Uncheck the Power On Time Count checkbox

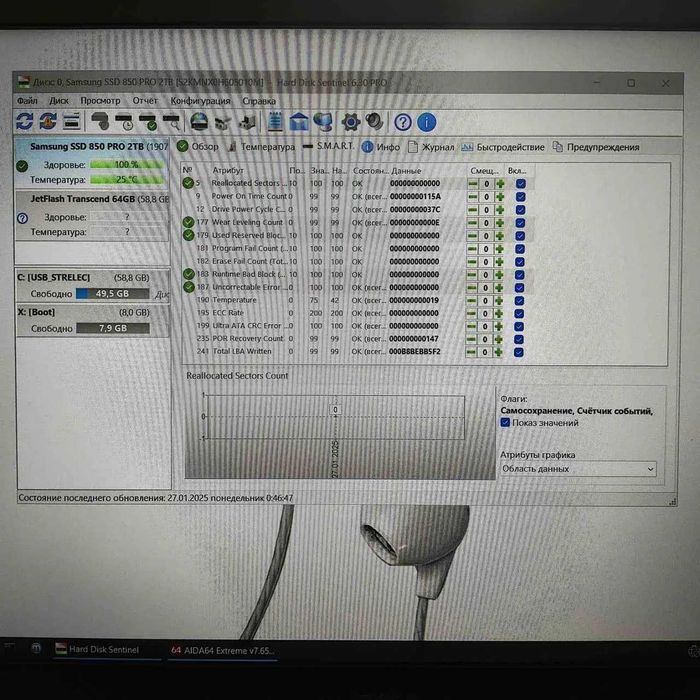pos(521,197)
